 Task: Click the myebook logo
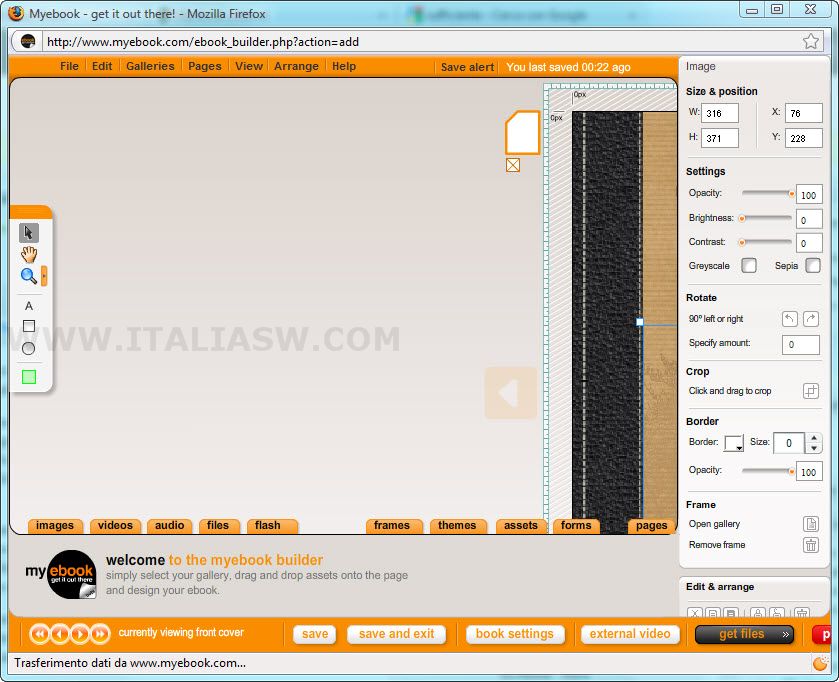point(60,574)
